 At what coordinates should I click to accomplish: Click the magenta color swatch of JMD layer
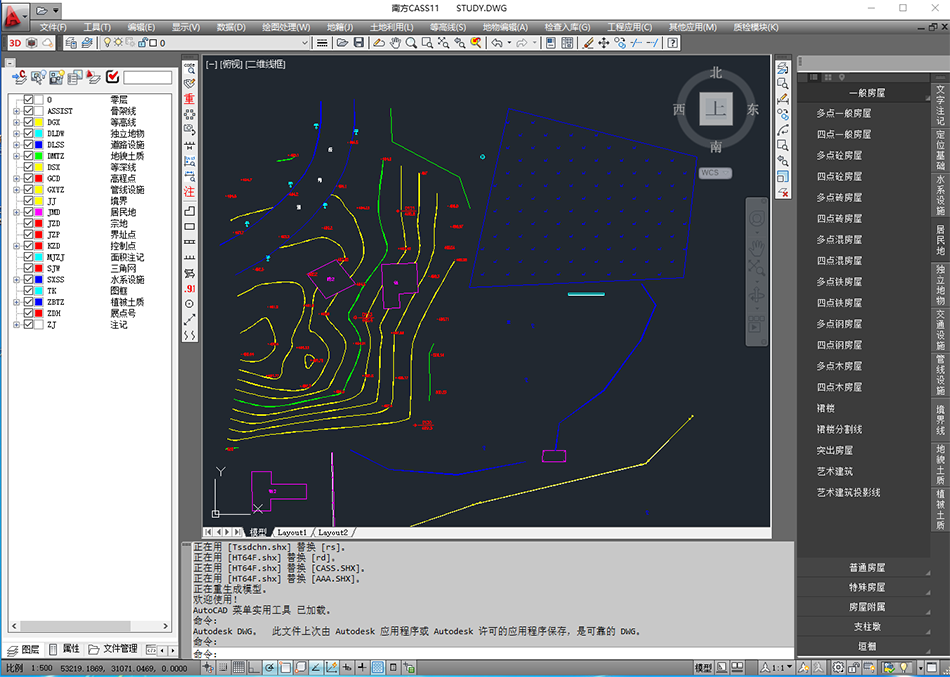click(x=39, y=212)
